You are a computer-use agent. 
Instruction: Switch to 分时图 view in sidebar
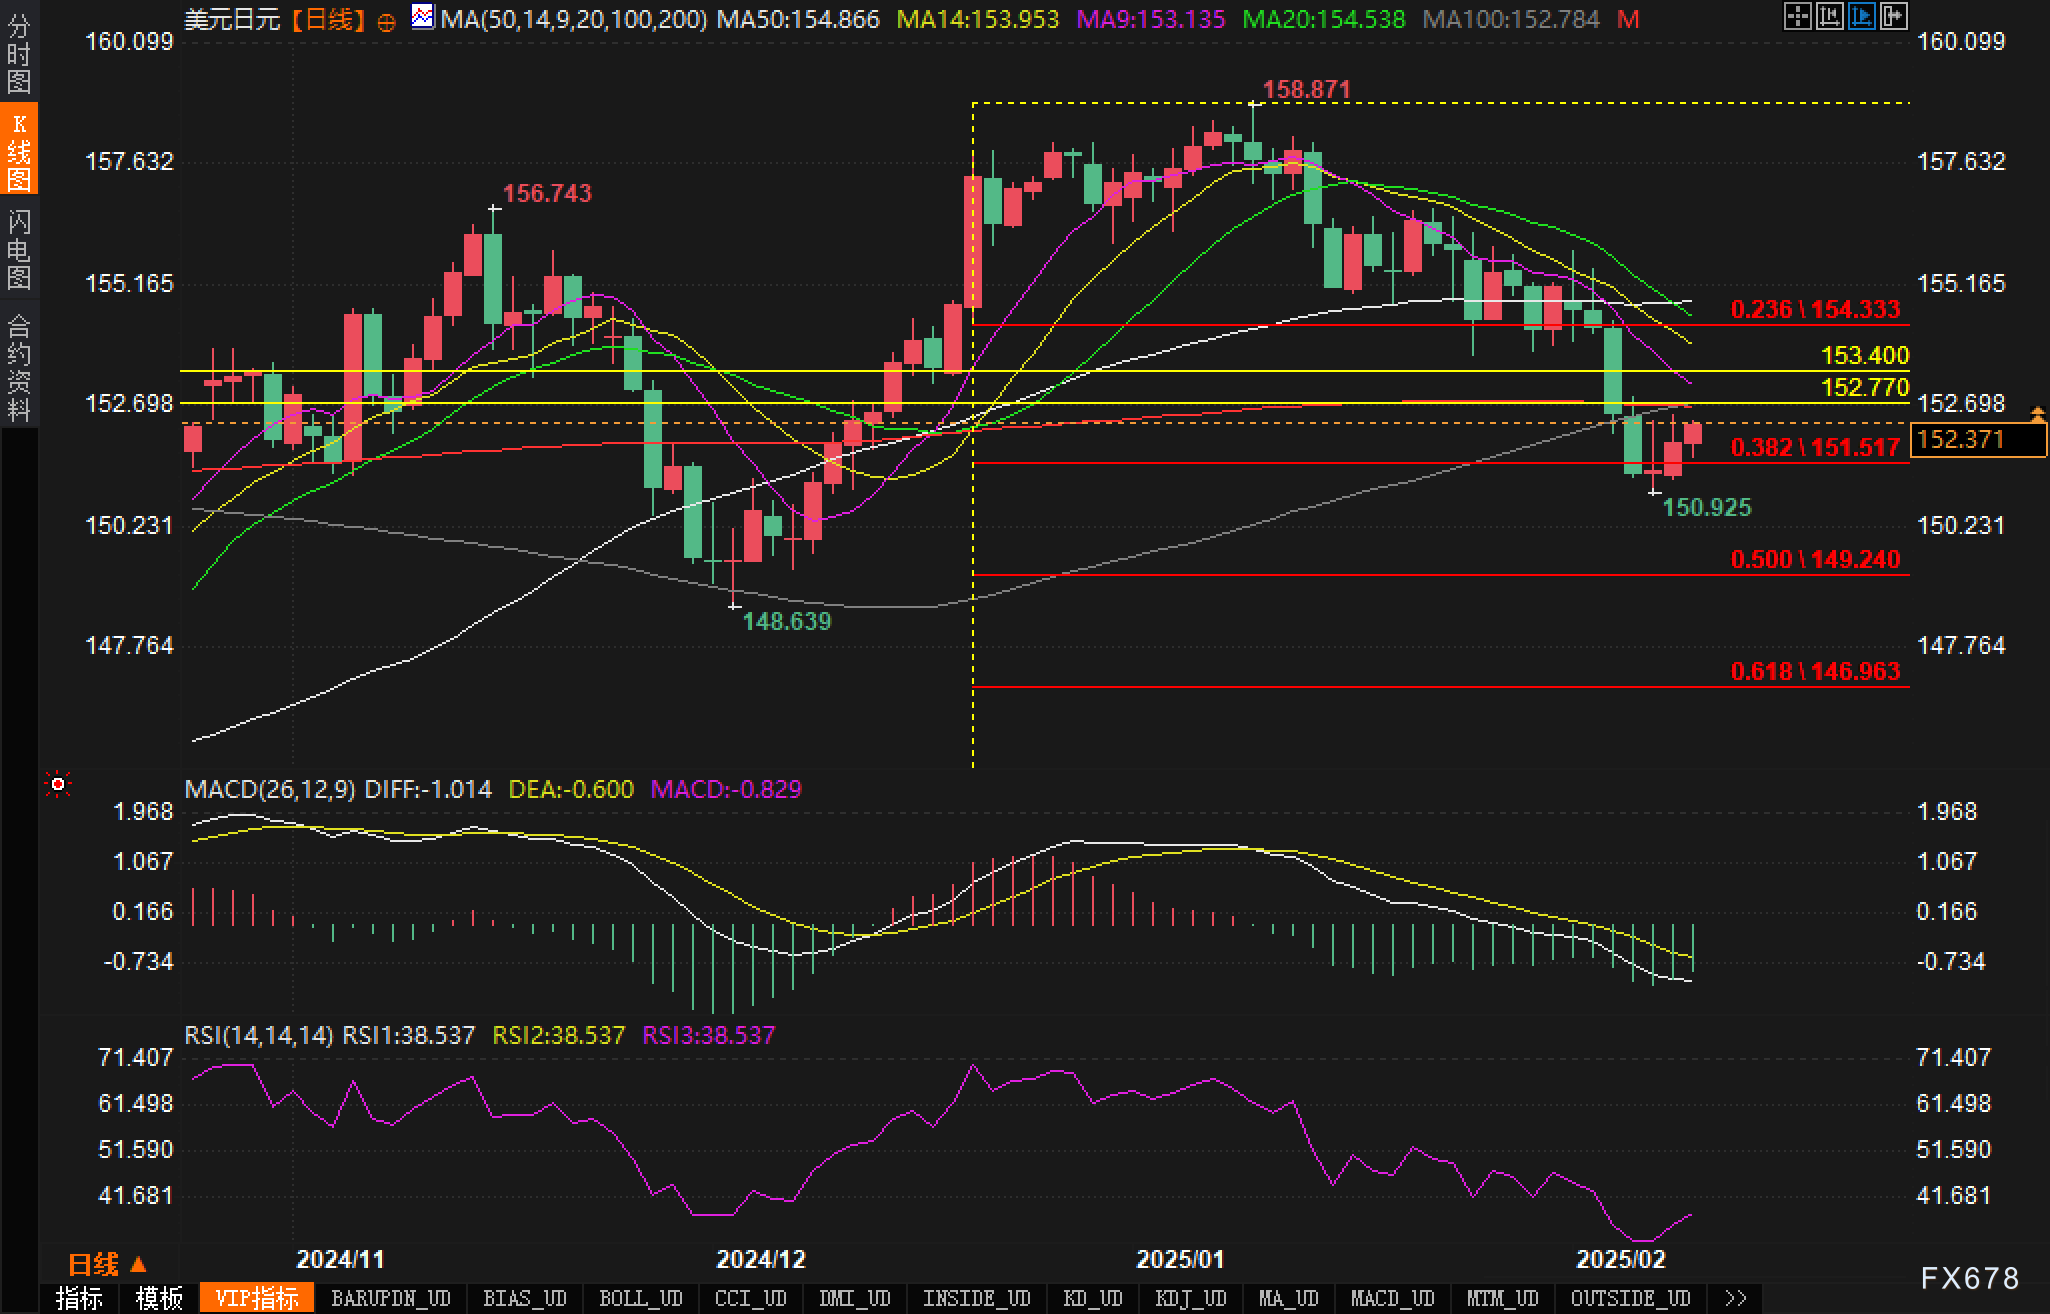(x=19, y=54)
